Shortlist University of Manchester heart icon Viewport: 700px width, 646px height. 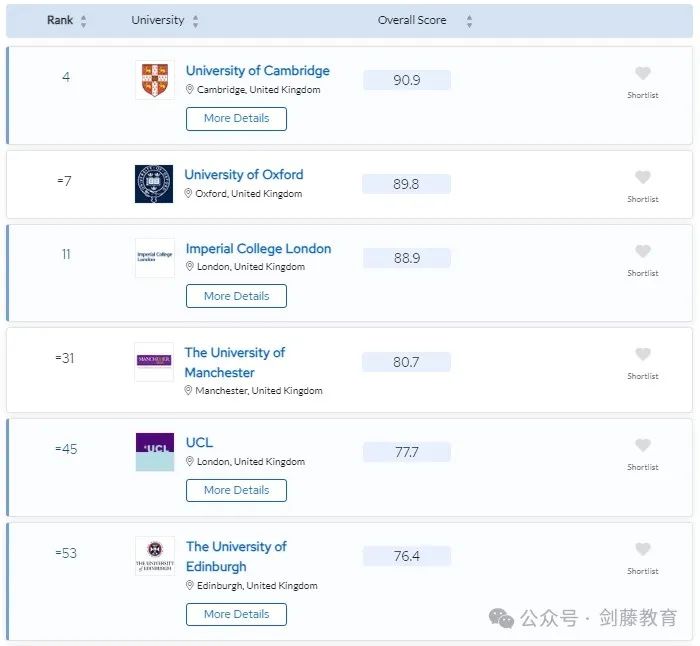coord(643,354)
